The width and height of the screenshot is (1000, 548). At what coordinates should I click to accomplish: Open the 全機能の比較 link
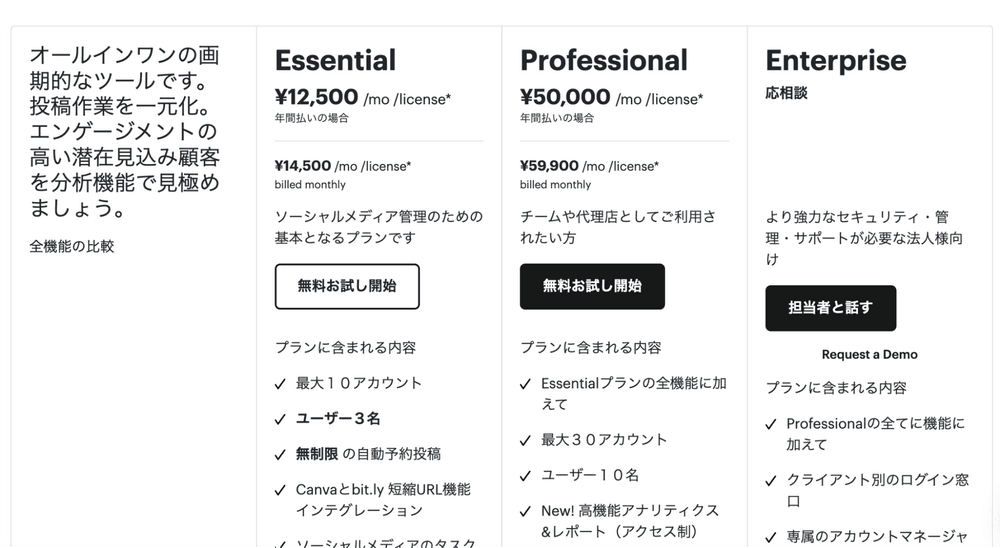point(72,246)
